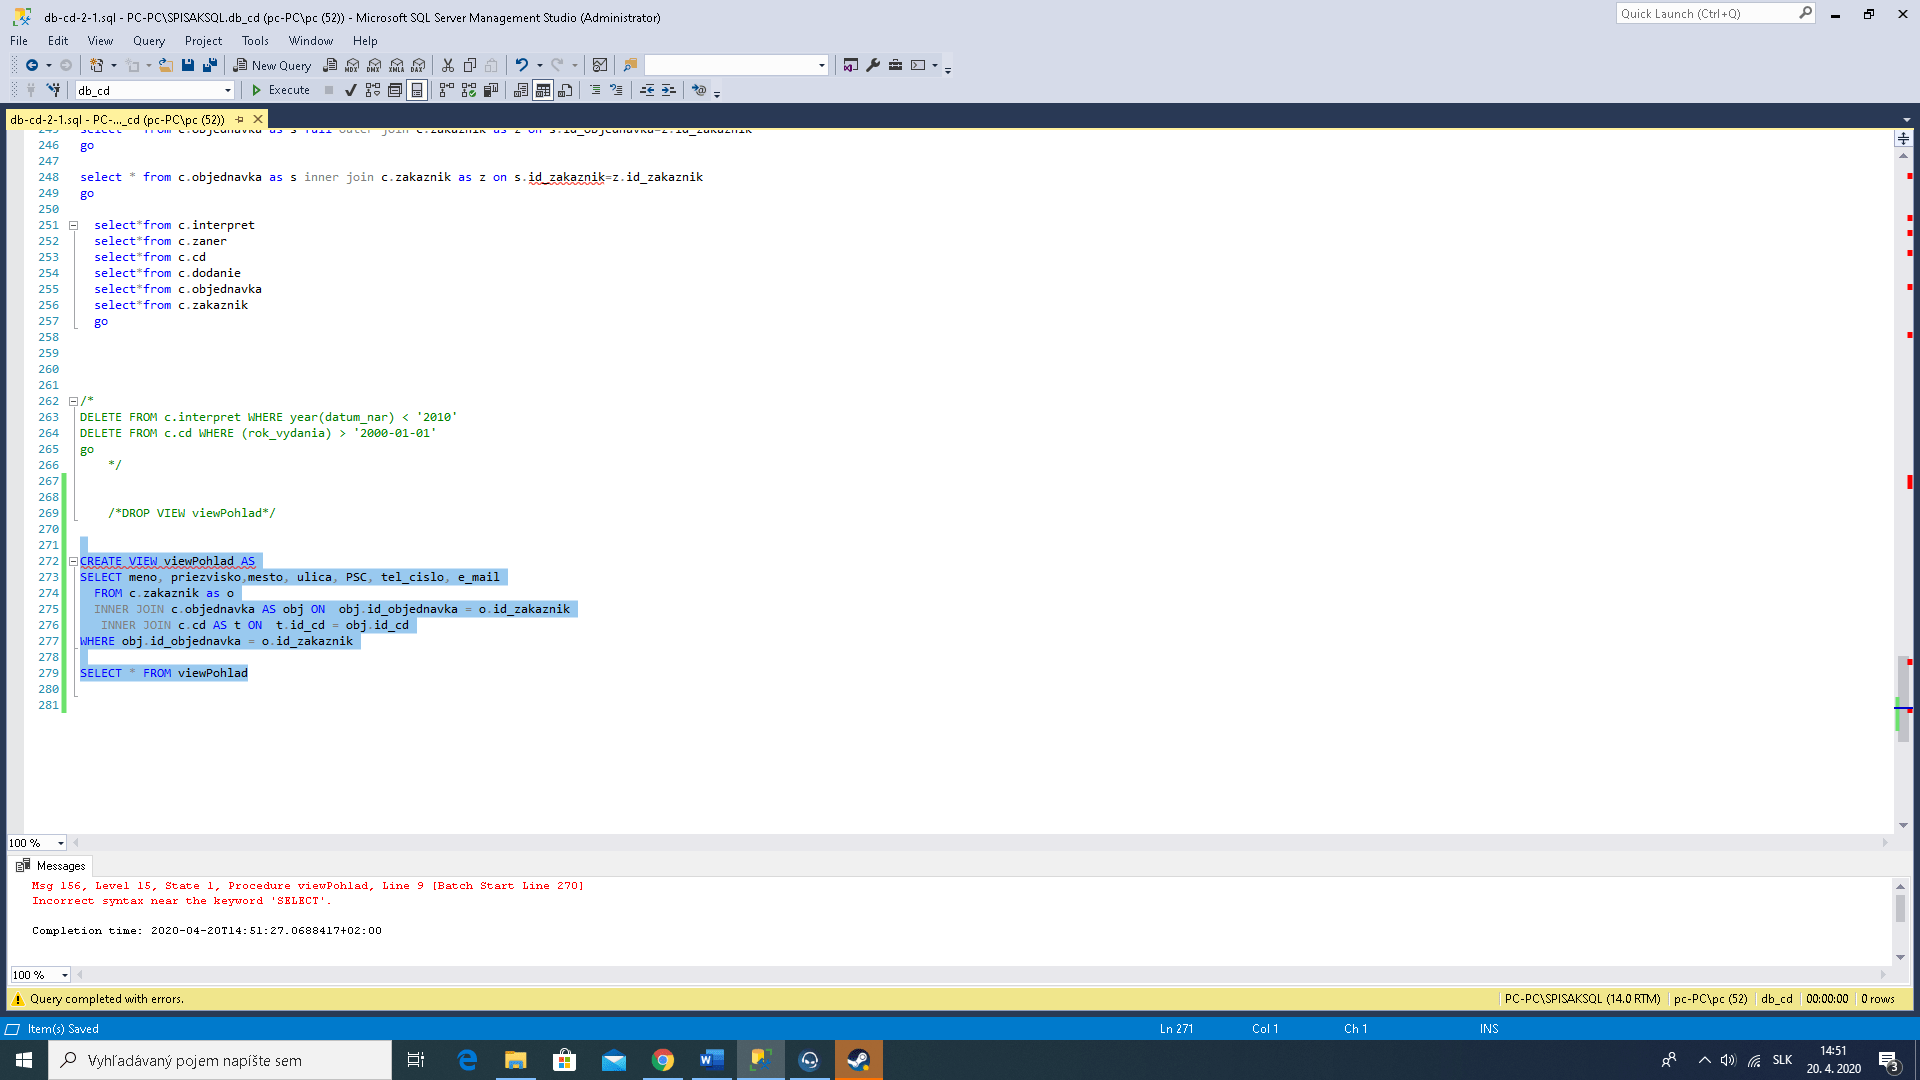Click the MDX query icon
Screen dimensions: 1920x1080
coord(352,65)
